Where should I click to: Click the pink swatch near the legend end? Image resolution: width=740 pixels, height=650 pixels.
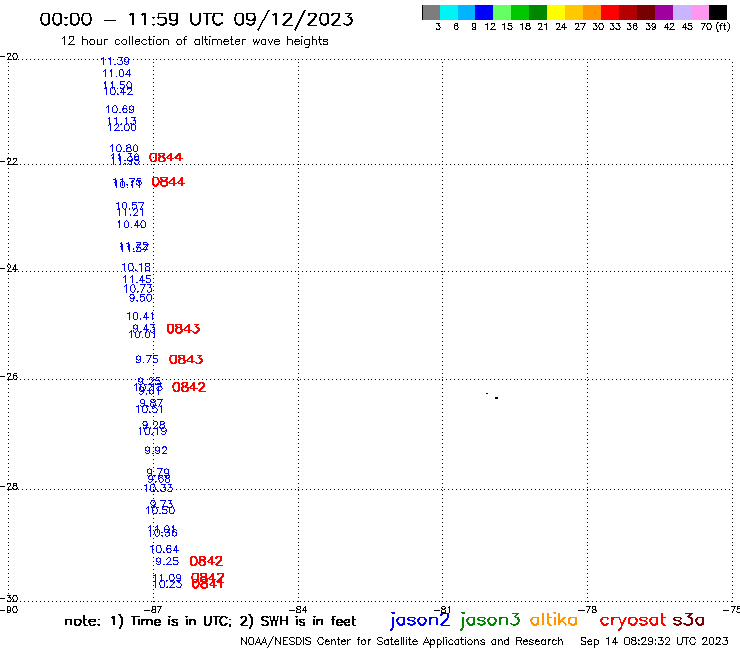(x=700, y=12)
